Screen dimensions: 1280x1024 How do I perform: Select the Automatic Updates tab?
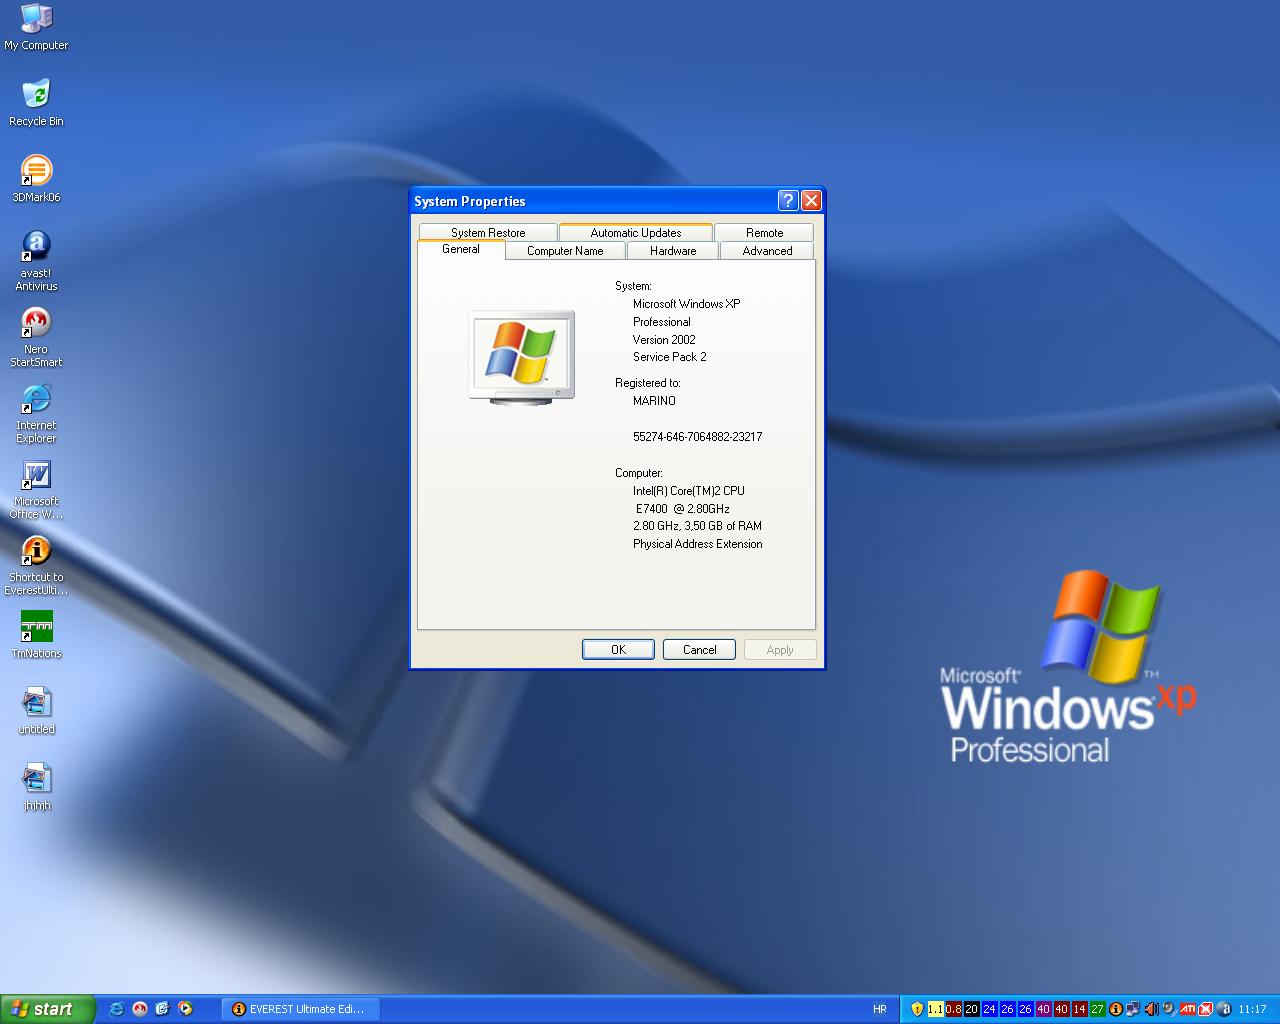(635, 233)
